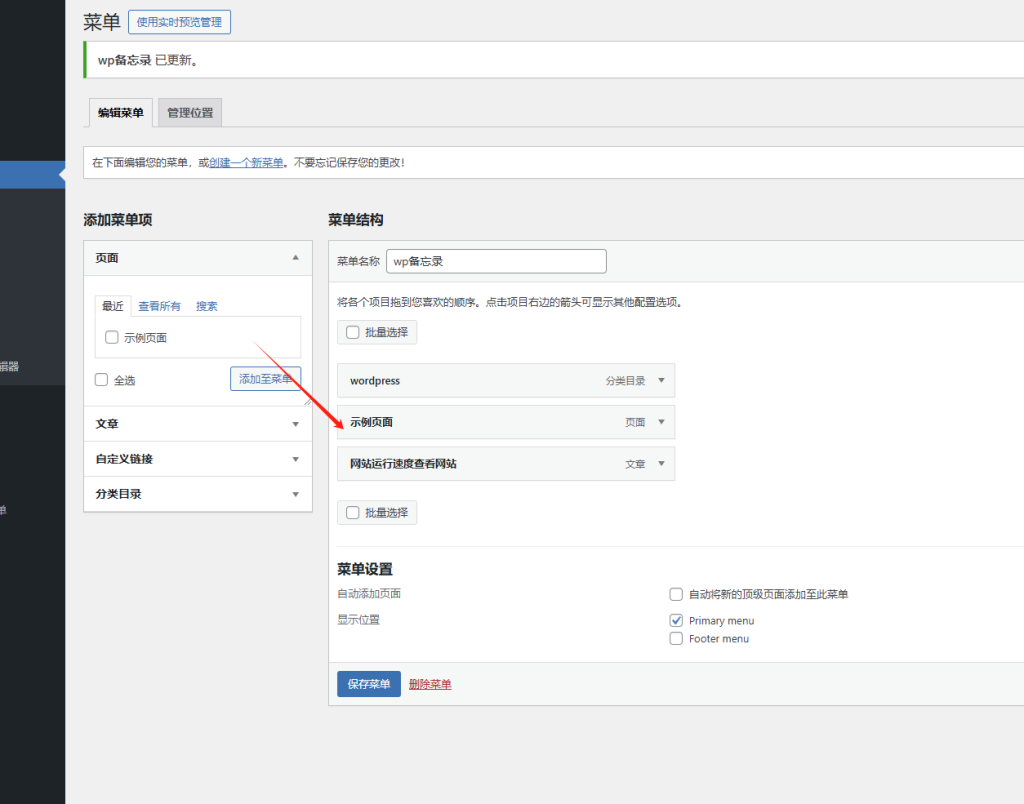Tick the 全选 checkbox
1024x804 pixels.
pyautogui.click(x=101, y=380)
